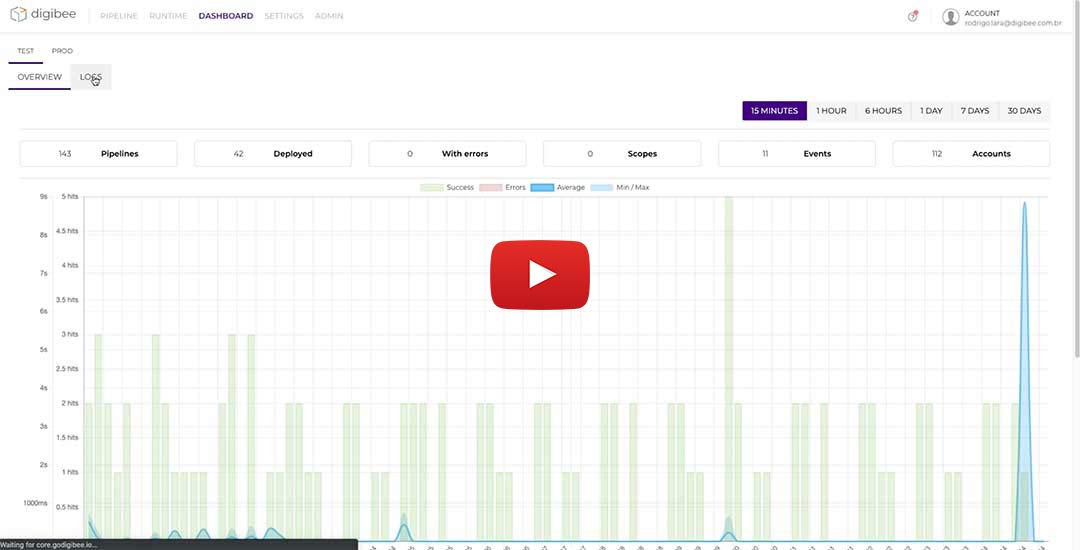Set time range to 7 DAYS

click(975, 111)
